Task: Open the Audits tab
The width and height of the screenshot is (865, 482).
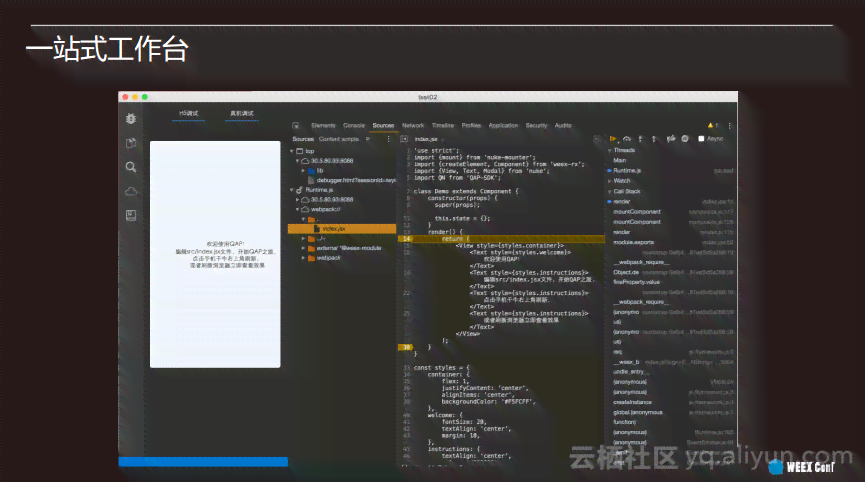Action: click(x=563, y=126)
